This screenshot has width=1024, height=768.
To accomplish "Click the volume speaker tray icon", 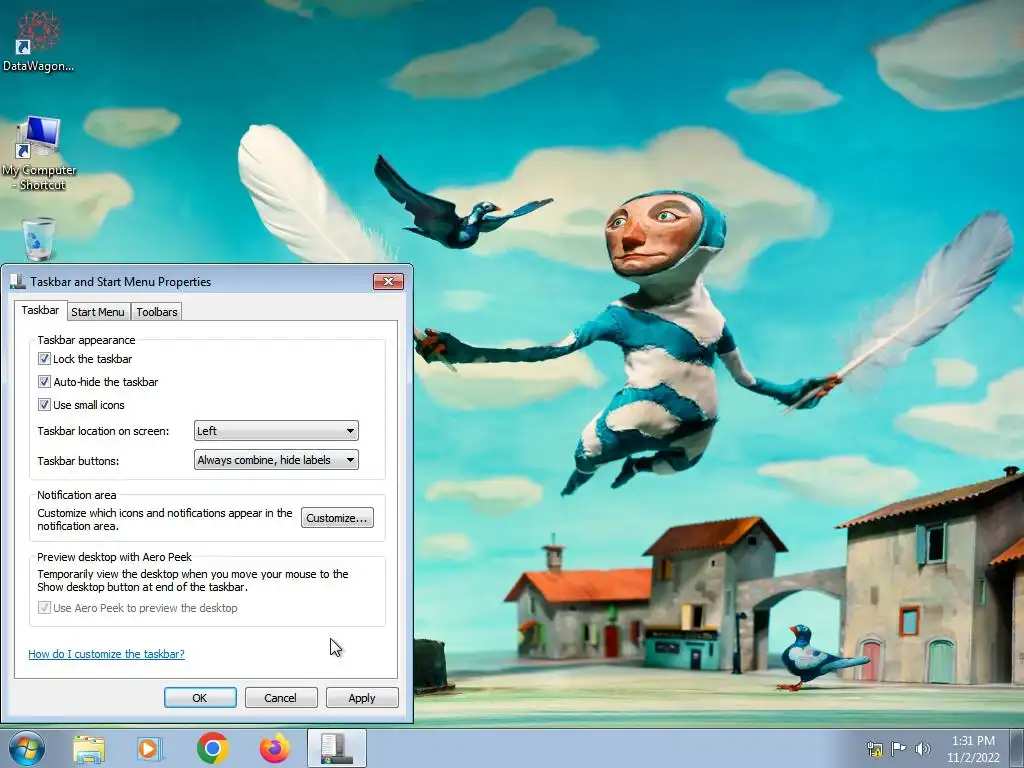I will [922, 749].
